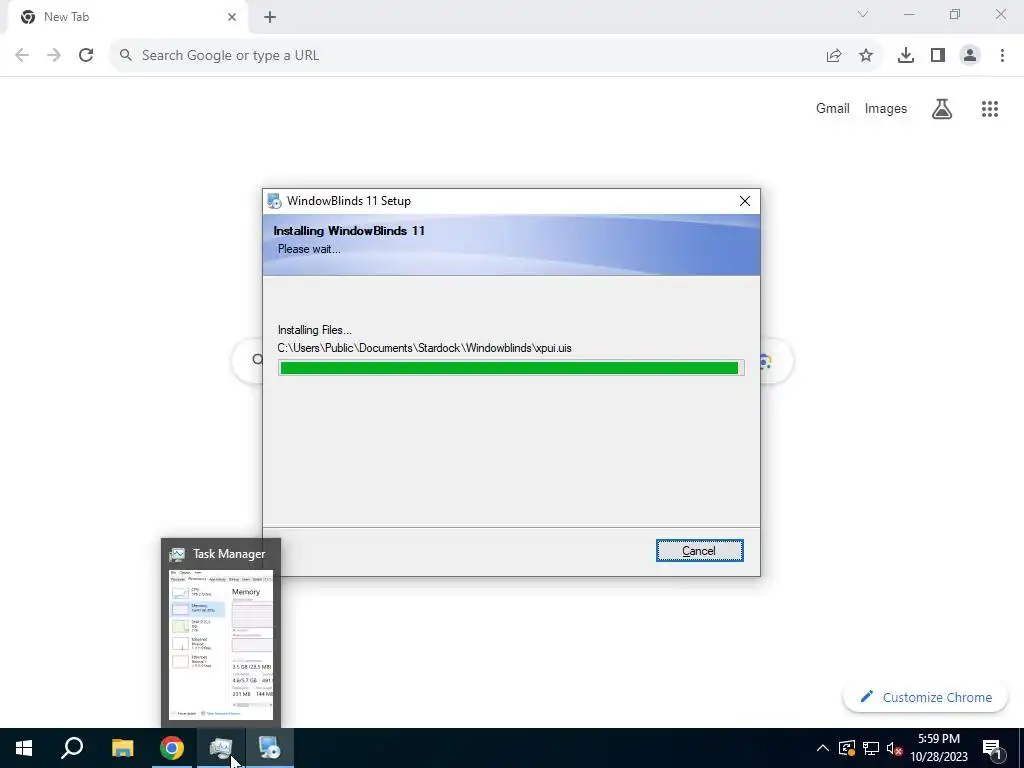Close the New Tab tab

tap(232, 17)
